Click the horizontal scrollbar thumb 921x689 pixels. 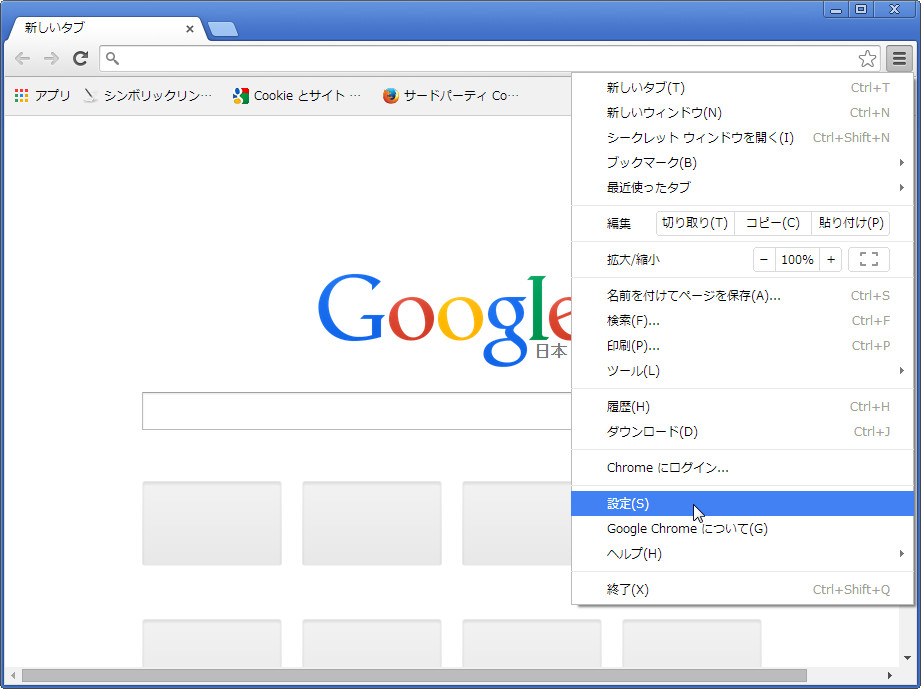tap(414, 675)
